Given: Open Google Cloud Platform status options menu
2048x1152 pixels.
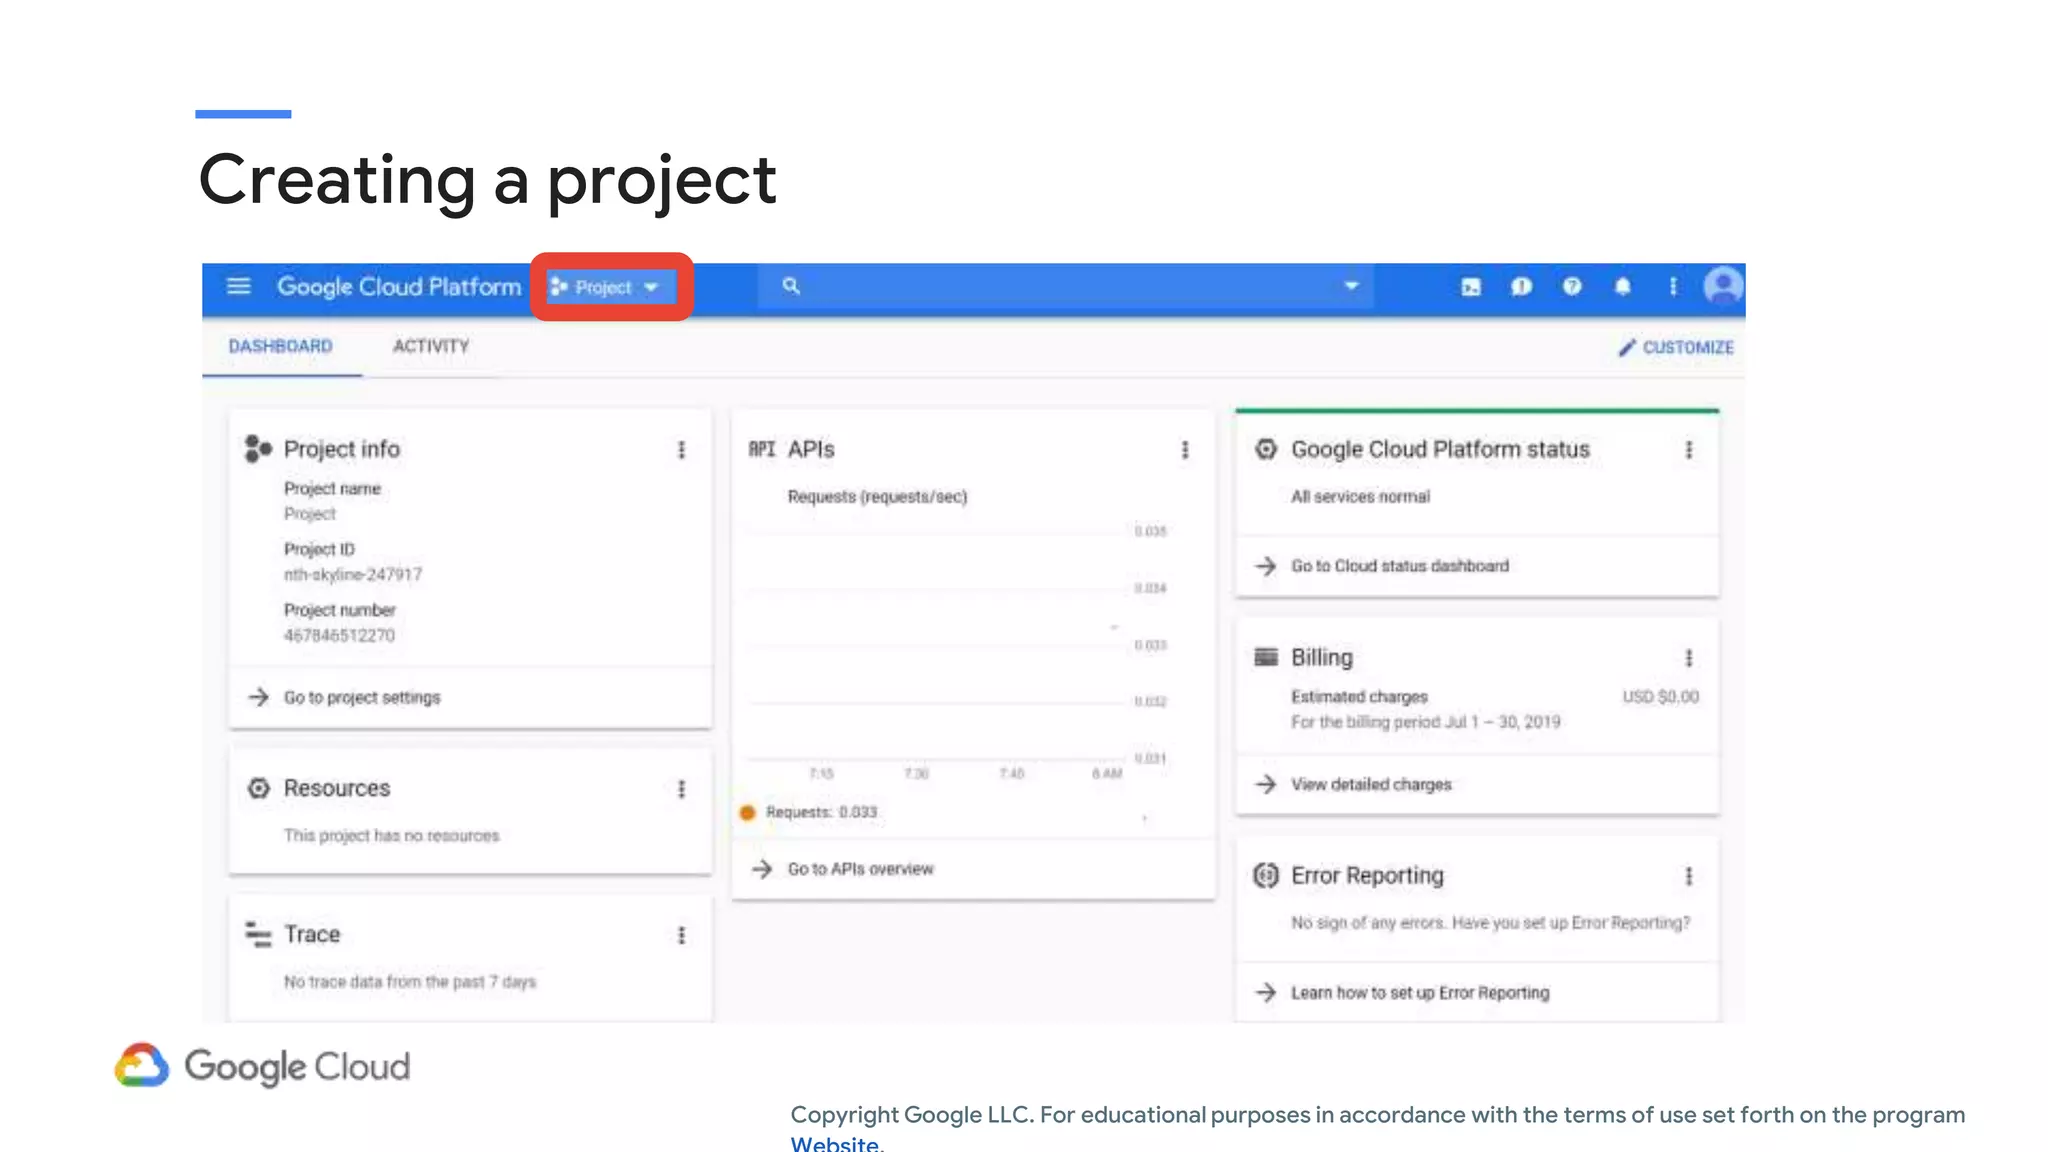Looking at the screenshot, I should pyautogui.click(x=1689, y=450).
